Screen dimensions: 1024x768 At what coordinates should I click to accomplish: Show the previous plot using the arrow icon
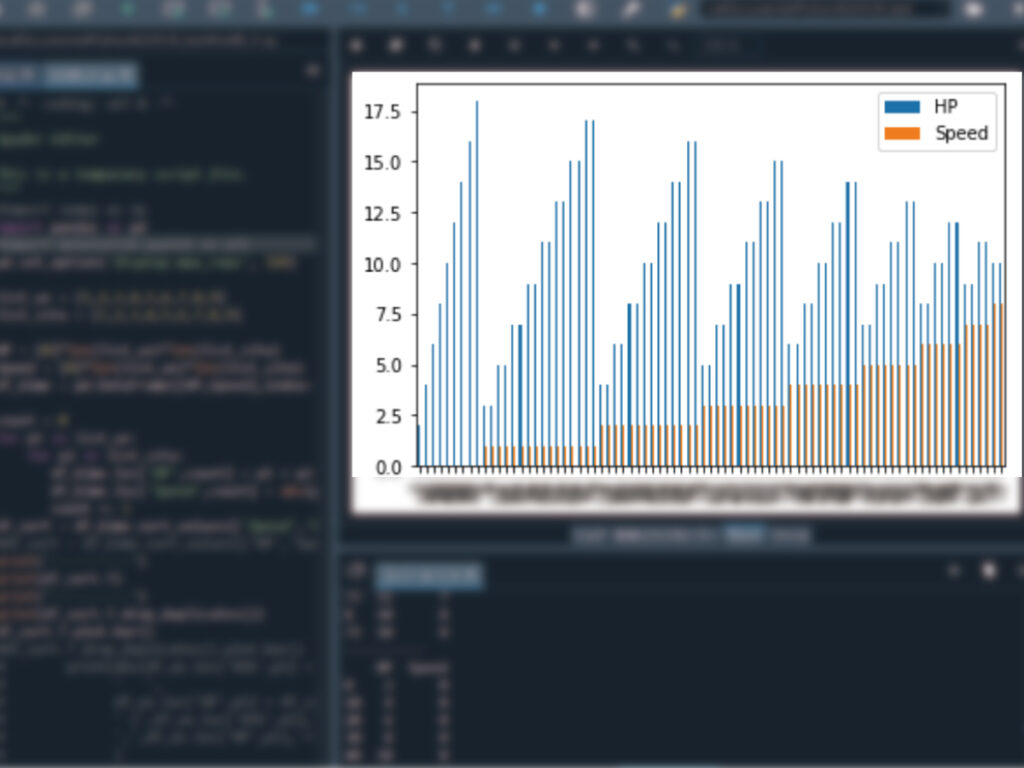[554, 45]
